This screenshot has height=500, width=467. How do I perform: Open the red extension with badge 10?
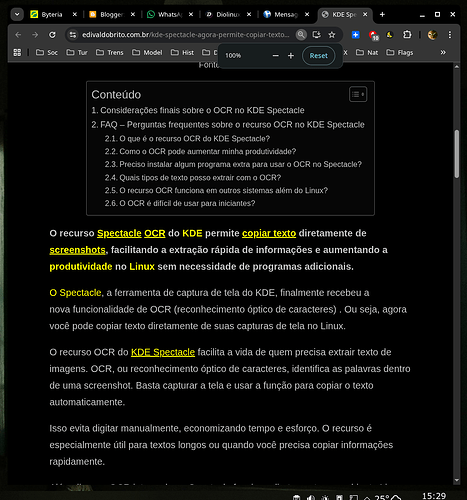click(373, 35)
